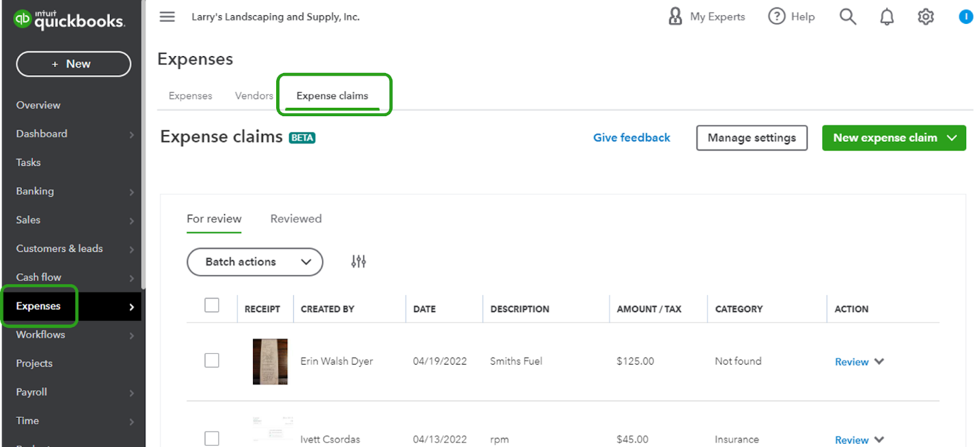Select the For review tab
Image resolution: width=974 pixels, height=447 pixels.
click(x=214, y=219)
